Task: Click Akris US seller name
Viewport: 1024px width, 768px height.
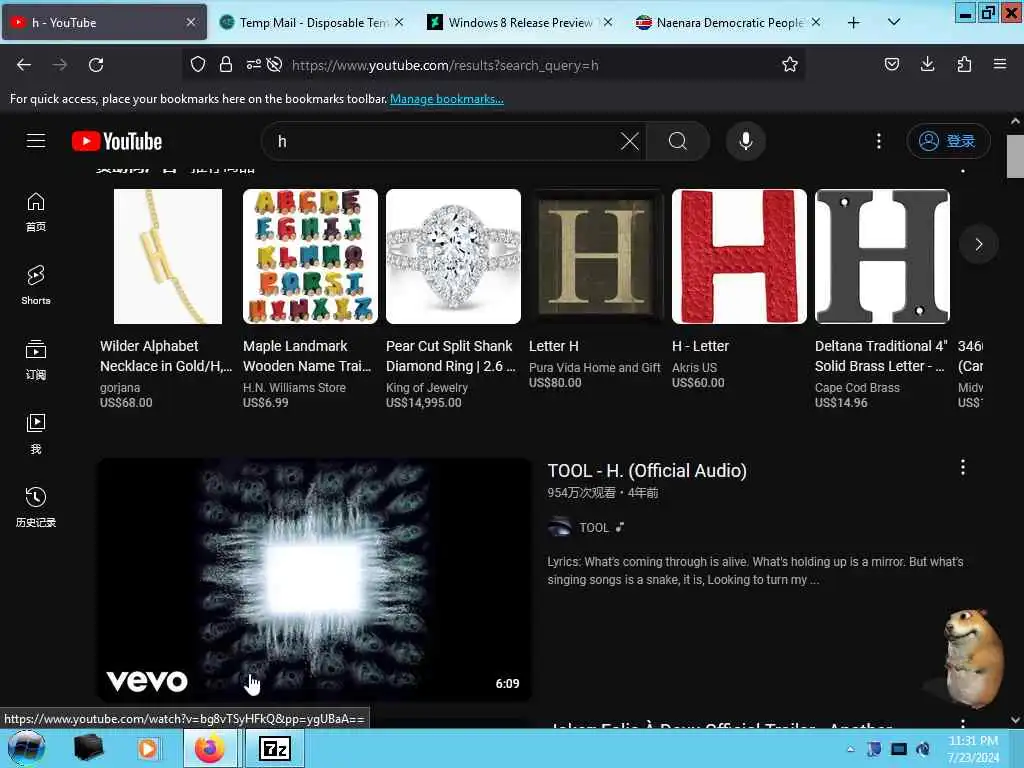Action: pyautogui.click(x=694, y=368)
